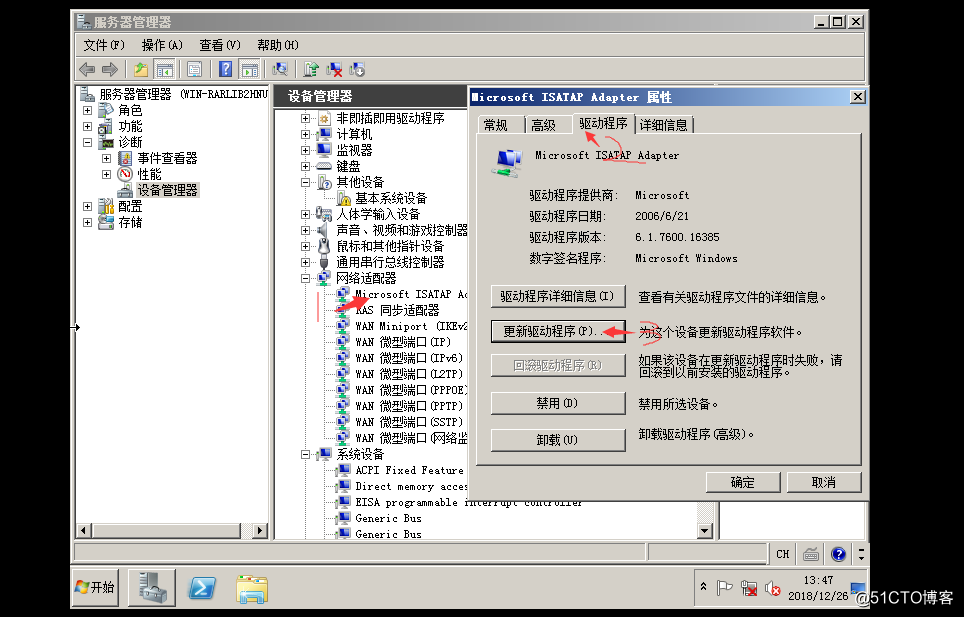Click the disable device toolbar icon with down arrow
The width and height of the screenshot is (964, 617).
[357, 69]
